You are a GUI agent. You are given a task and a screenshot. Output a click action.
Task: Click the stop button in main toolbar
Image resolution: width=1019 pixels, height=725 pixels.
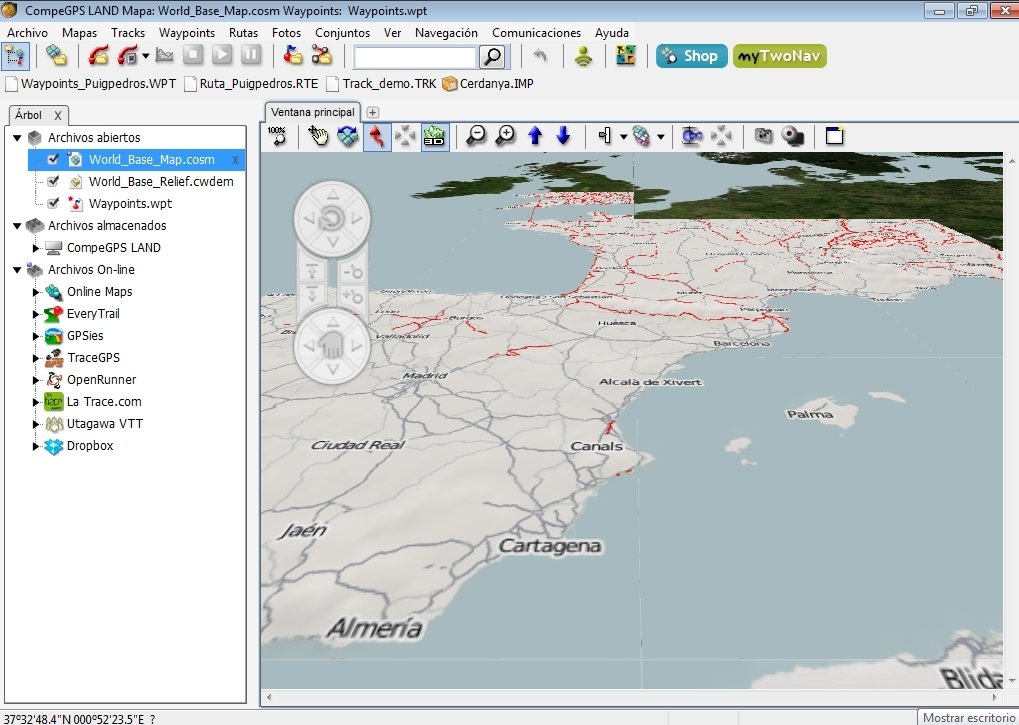[193, 55]
